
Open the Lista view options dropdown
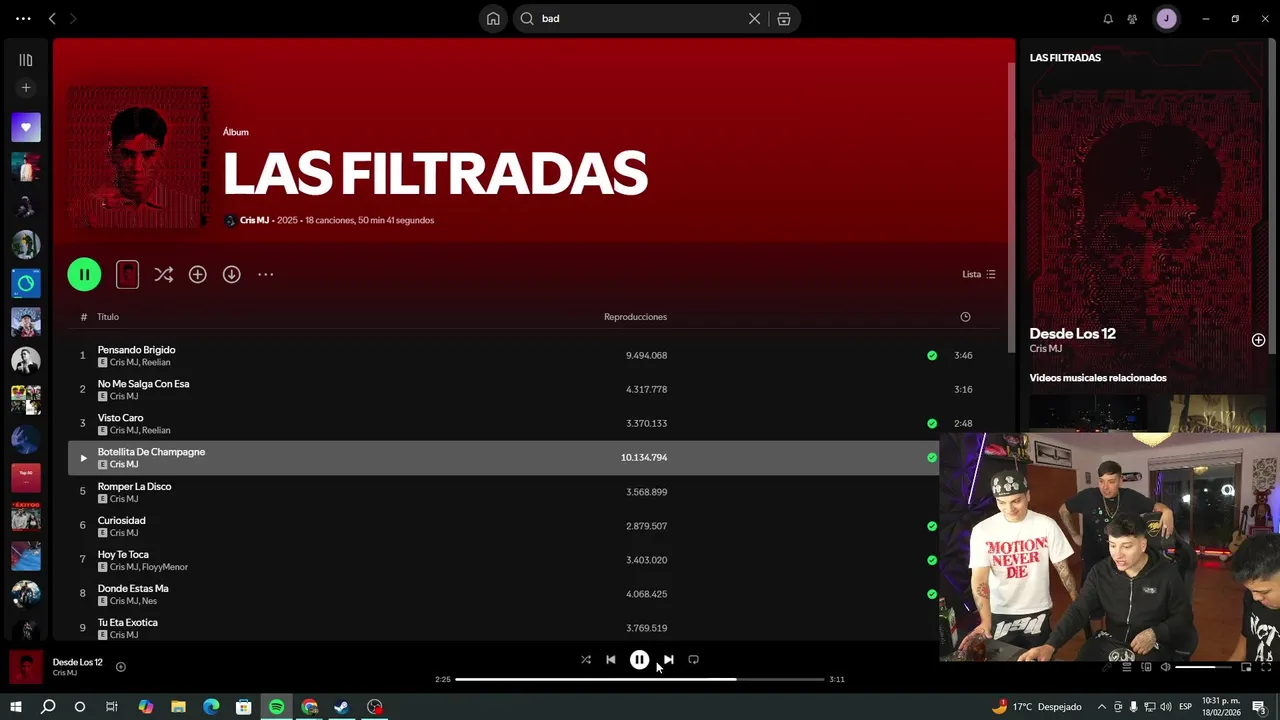coord(979,274)
